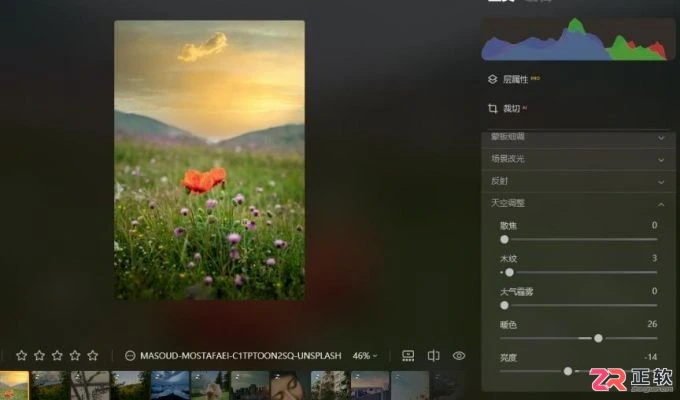Viewport: 680px width, 400px height.
Task: Click the crop icon beside 裁切
Action: (x=493, y=108)
